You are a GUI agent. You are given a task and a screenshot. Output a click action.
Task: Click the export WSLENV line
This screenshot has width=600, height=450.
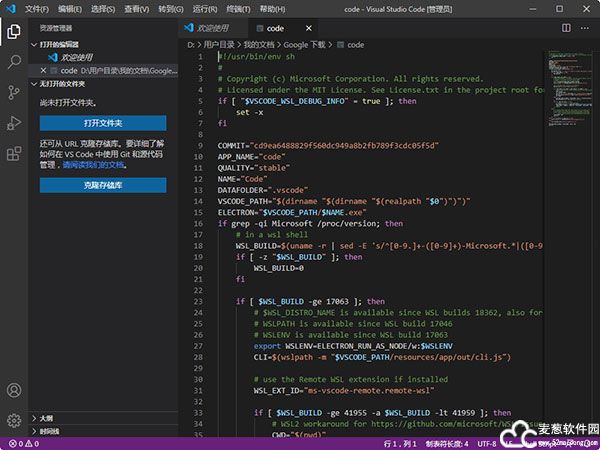tap(353, 346)
